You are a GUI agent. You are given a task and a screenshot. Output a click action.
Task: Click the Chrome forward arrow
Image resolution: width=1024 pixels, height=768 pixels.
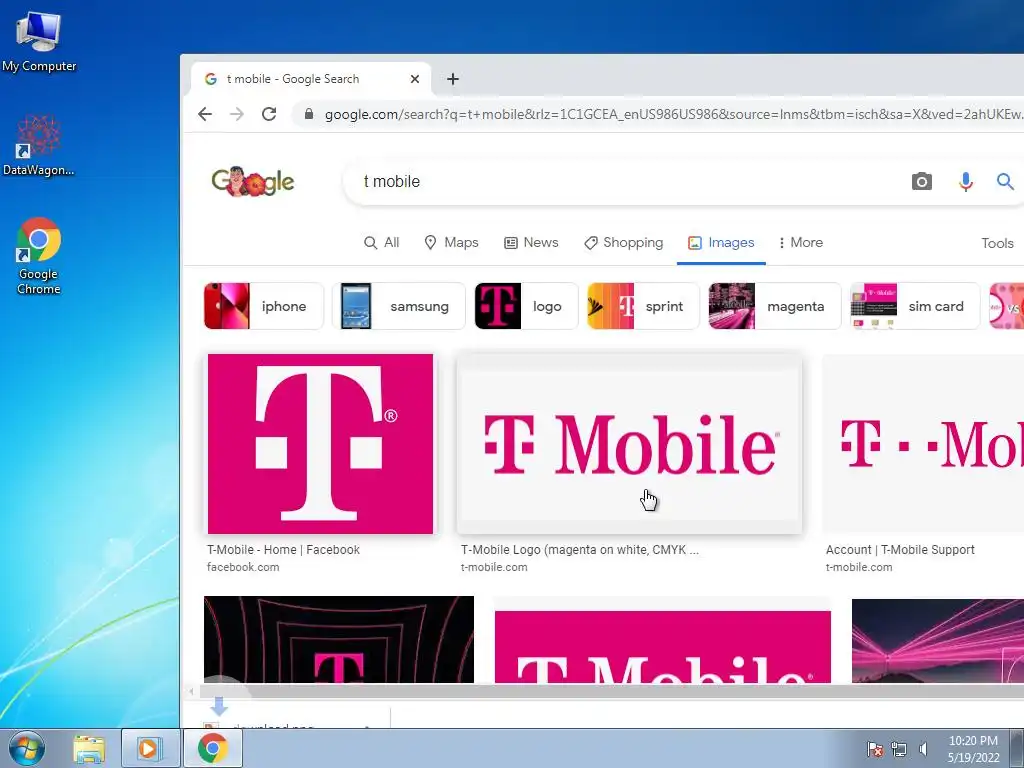click(237, 114)
